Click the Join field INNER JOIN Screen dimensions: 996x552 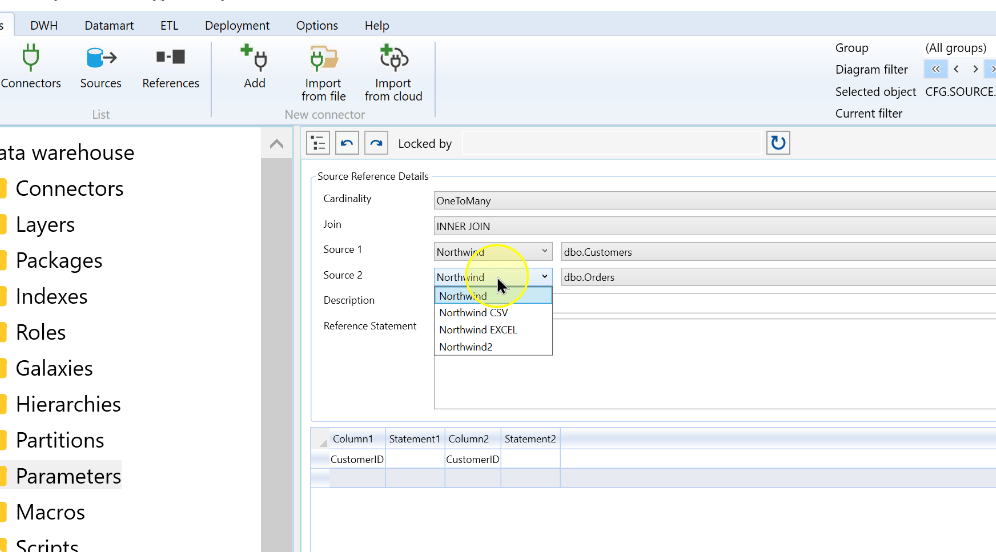point(715,226)
